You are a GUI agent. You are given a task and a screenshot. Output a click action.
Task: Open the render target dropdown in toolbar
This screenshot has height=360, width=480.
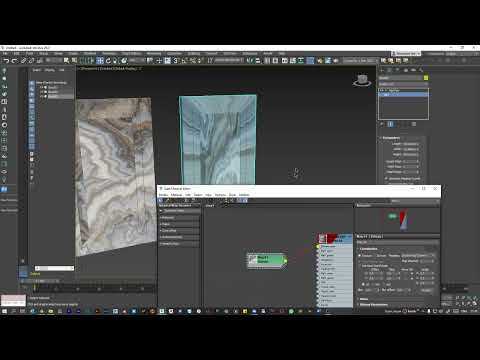[x=359, y=61]
